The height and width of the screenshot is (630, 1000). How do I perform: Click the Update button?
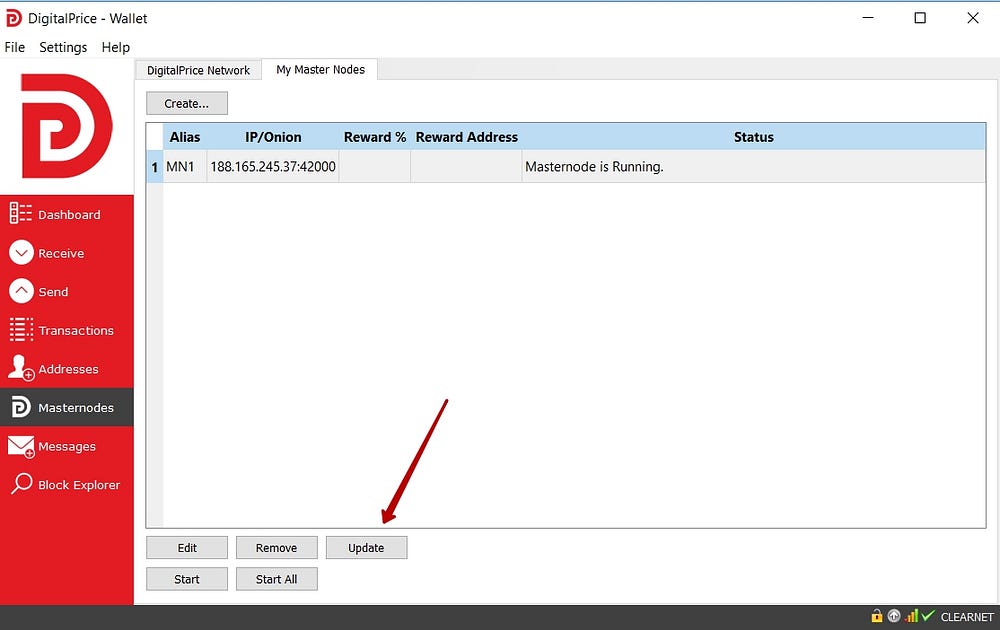click(366, 548)
